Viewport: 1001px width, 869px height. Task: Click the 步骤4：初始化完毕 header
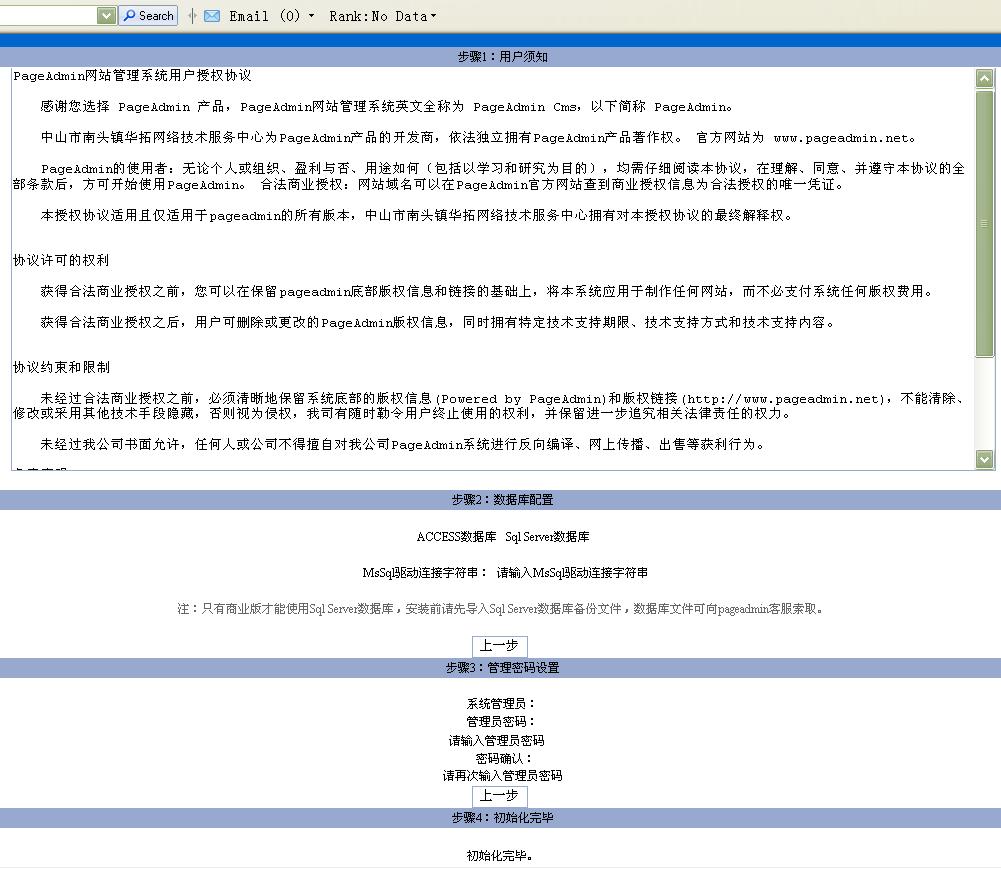point(502,818)
